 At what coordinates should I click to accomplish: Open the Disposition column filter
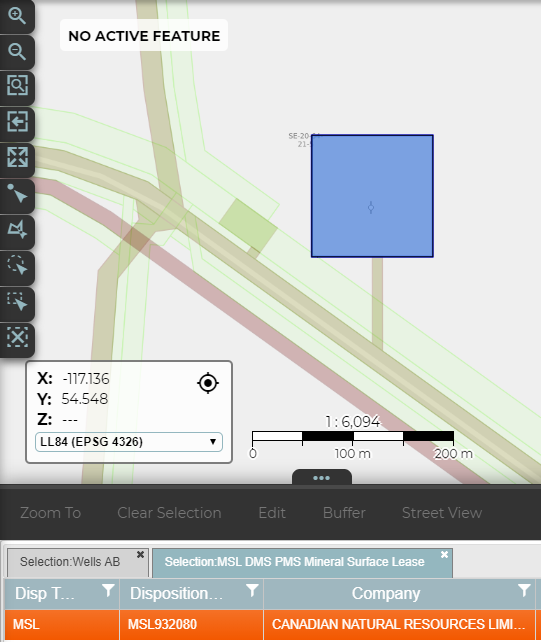coord(252,591)
